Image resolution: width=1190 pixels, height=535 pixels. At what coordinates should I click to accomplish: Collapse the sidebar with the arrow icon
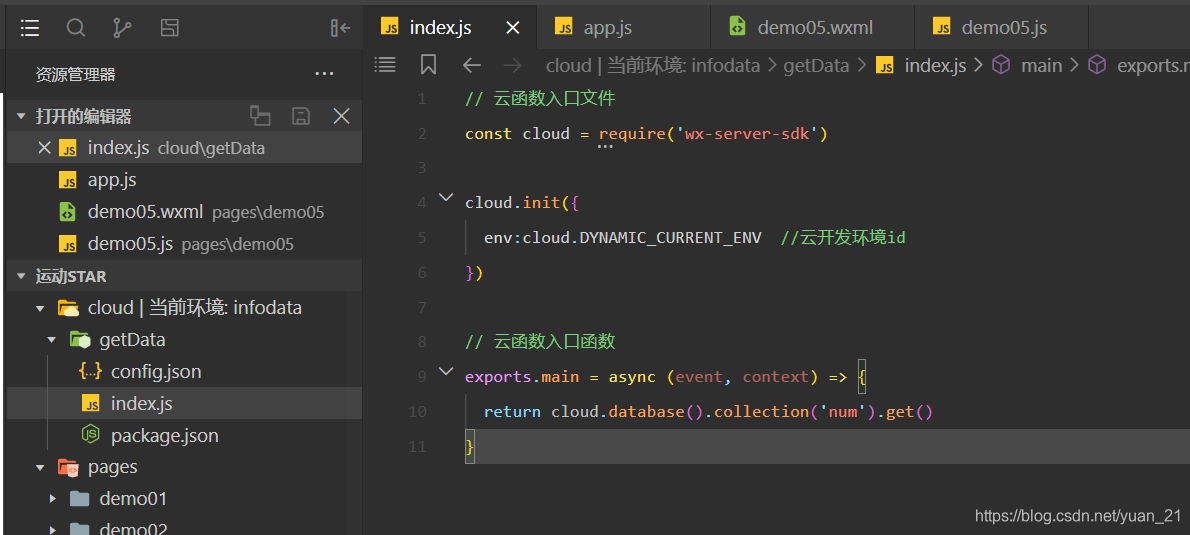341,28
